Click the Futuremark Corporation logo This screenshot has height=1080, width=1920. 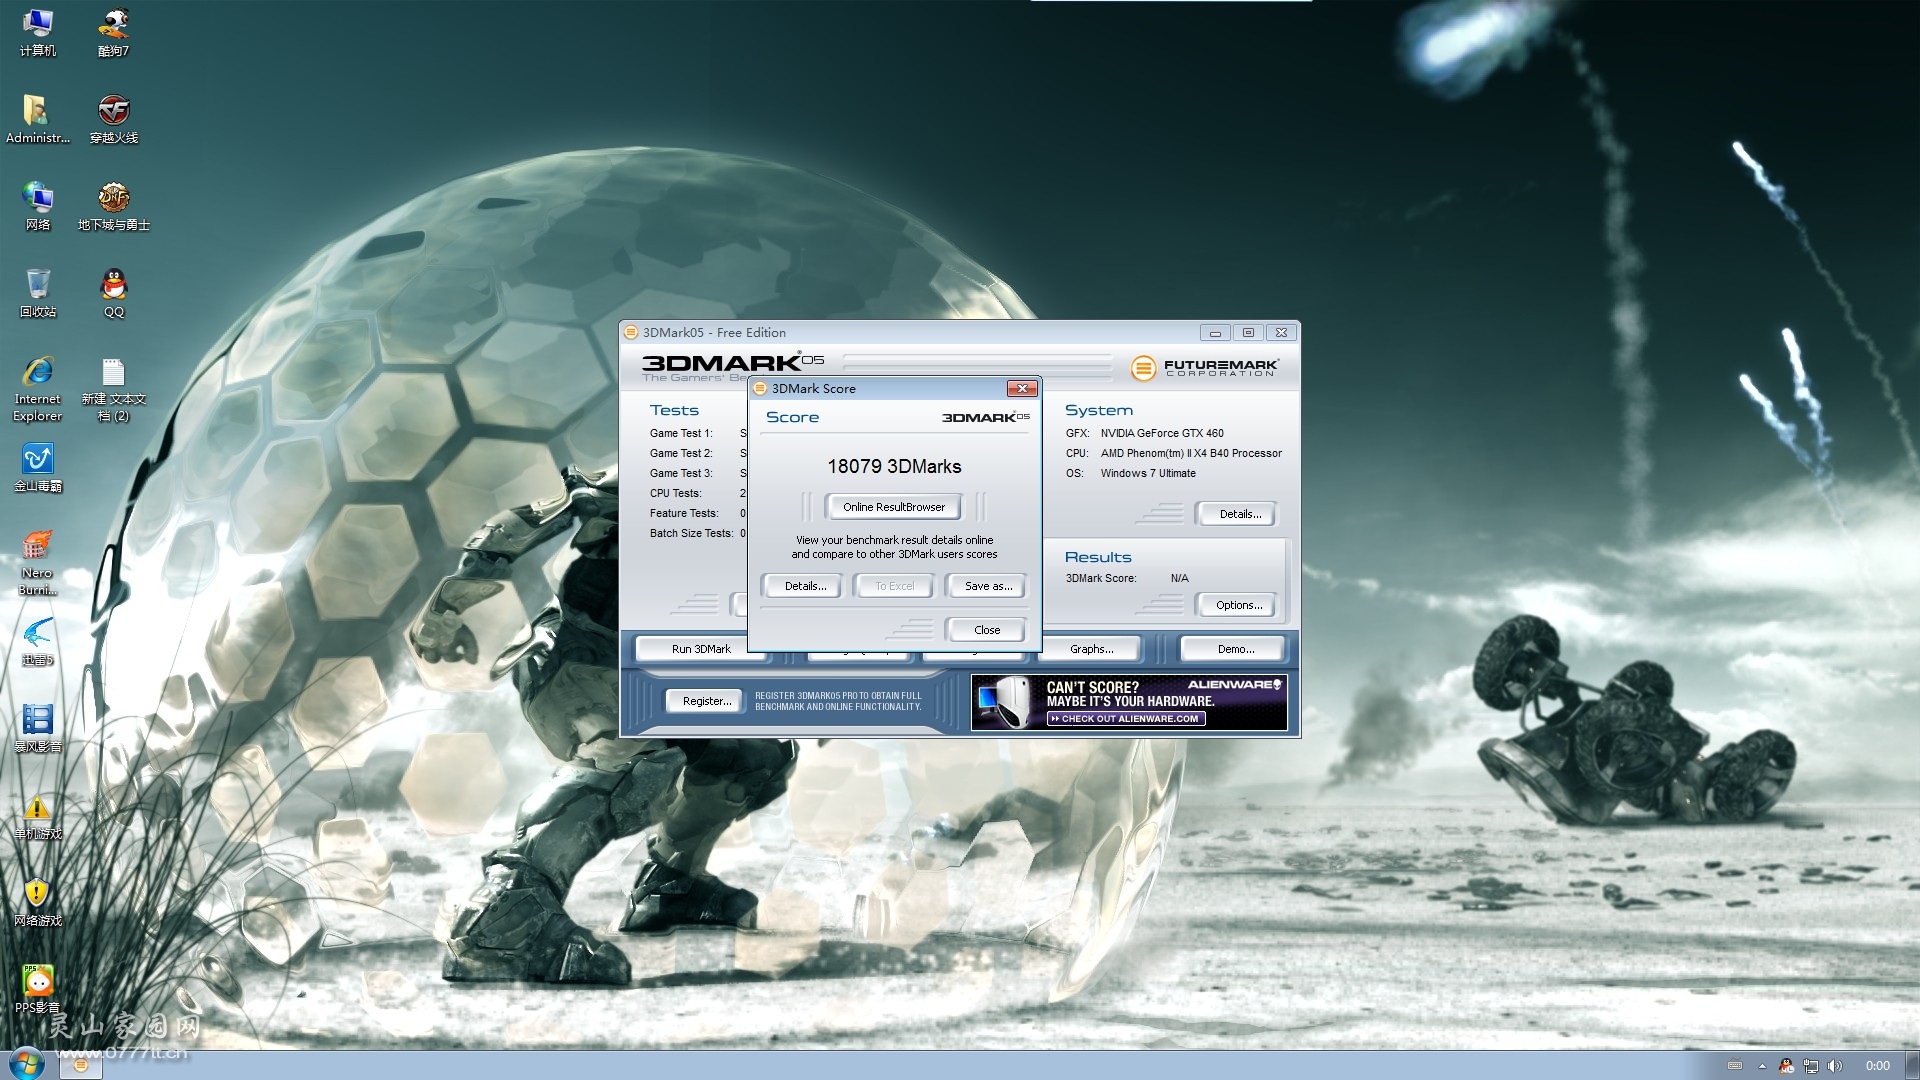pos(1204,368)
